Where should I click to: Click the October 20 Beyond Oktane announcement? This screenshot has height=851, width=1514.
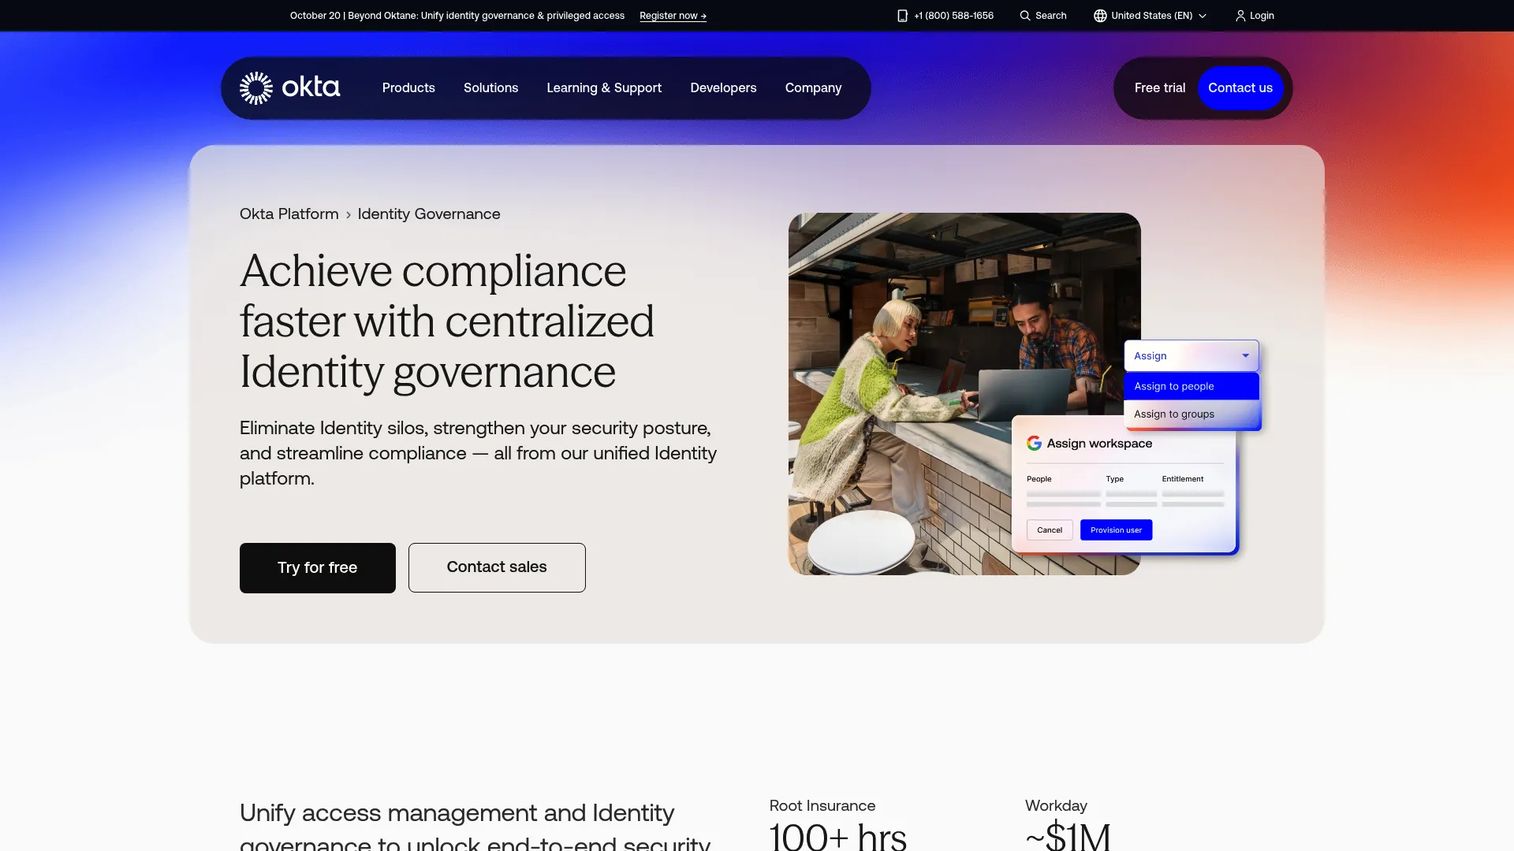(457, 16)
